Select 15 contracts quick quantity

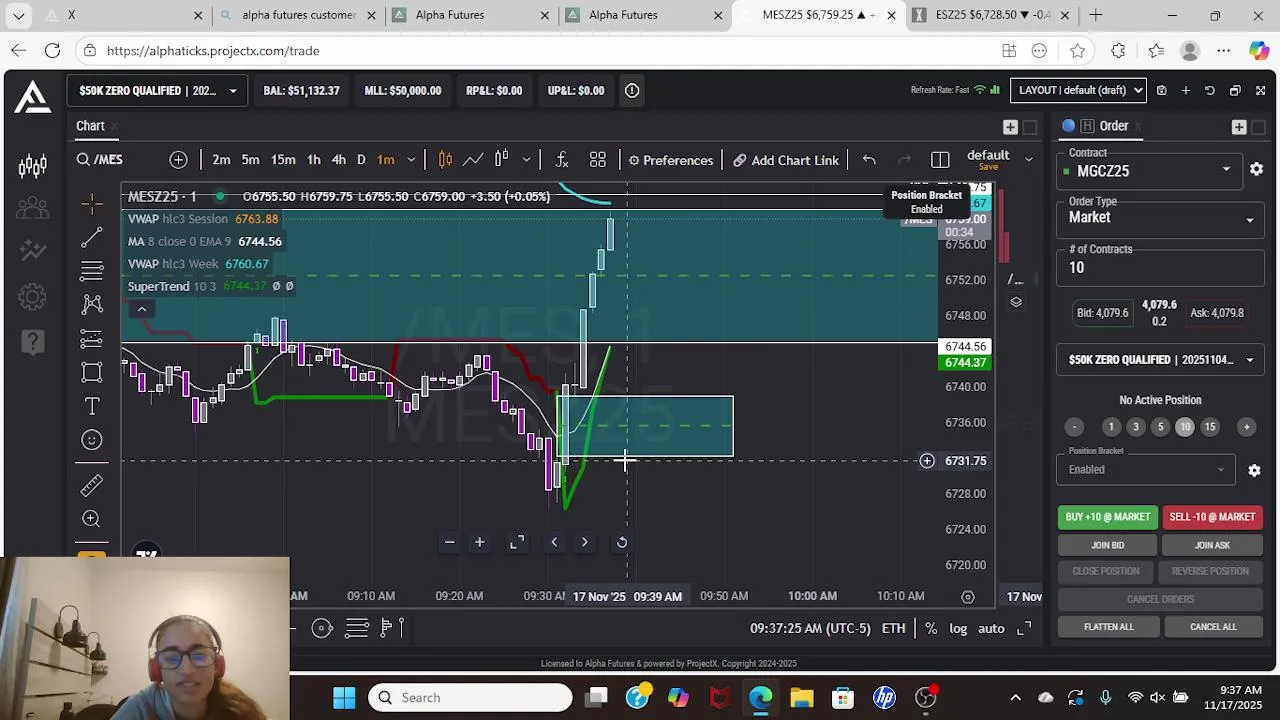coord(1210,427)
